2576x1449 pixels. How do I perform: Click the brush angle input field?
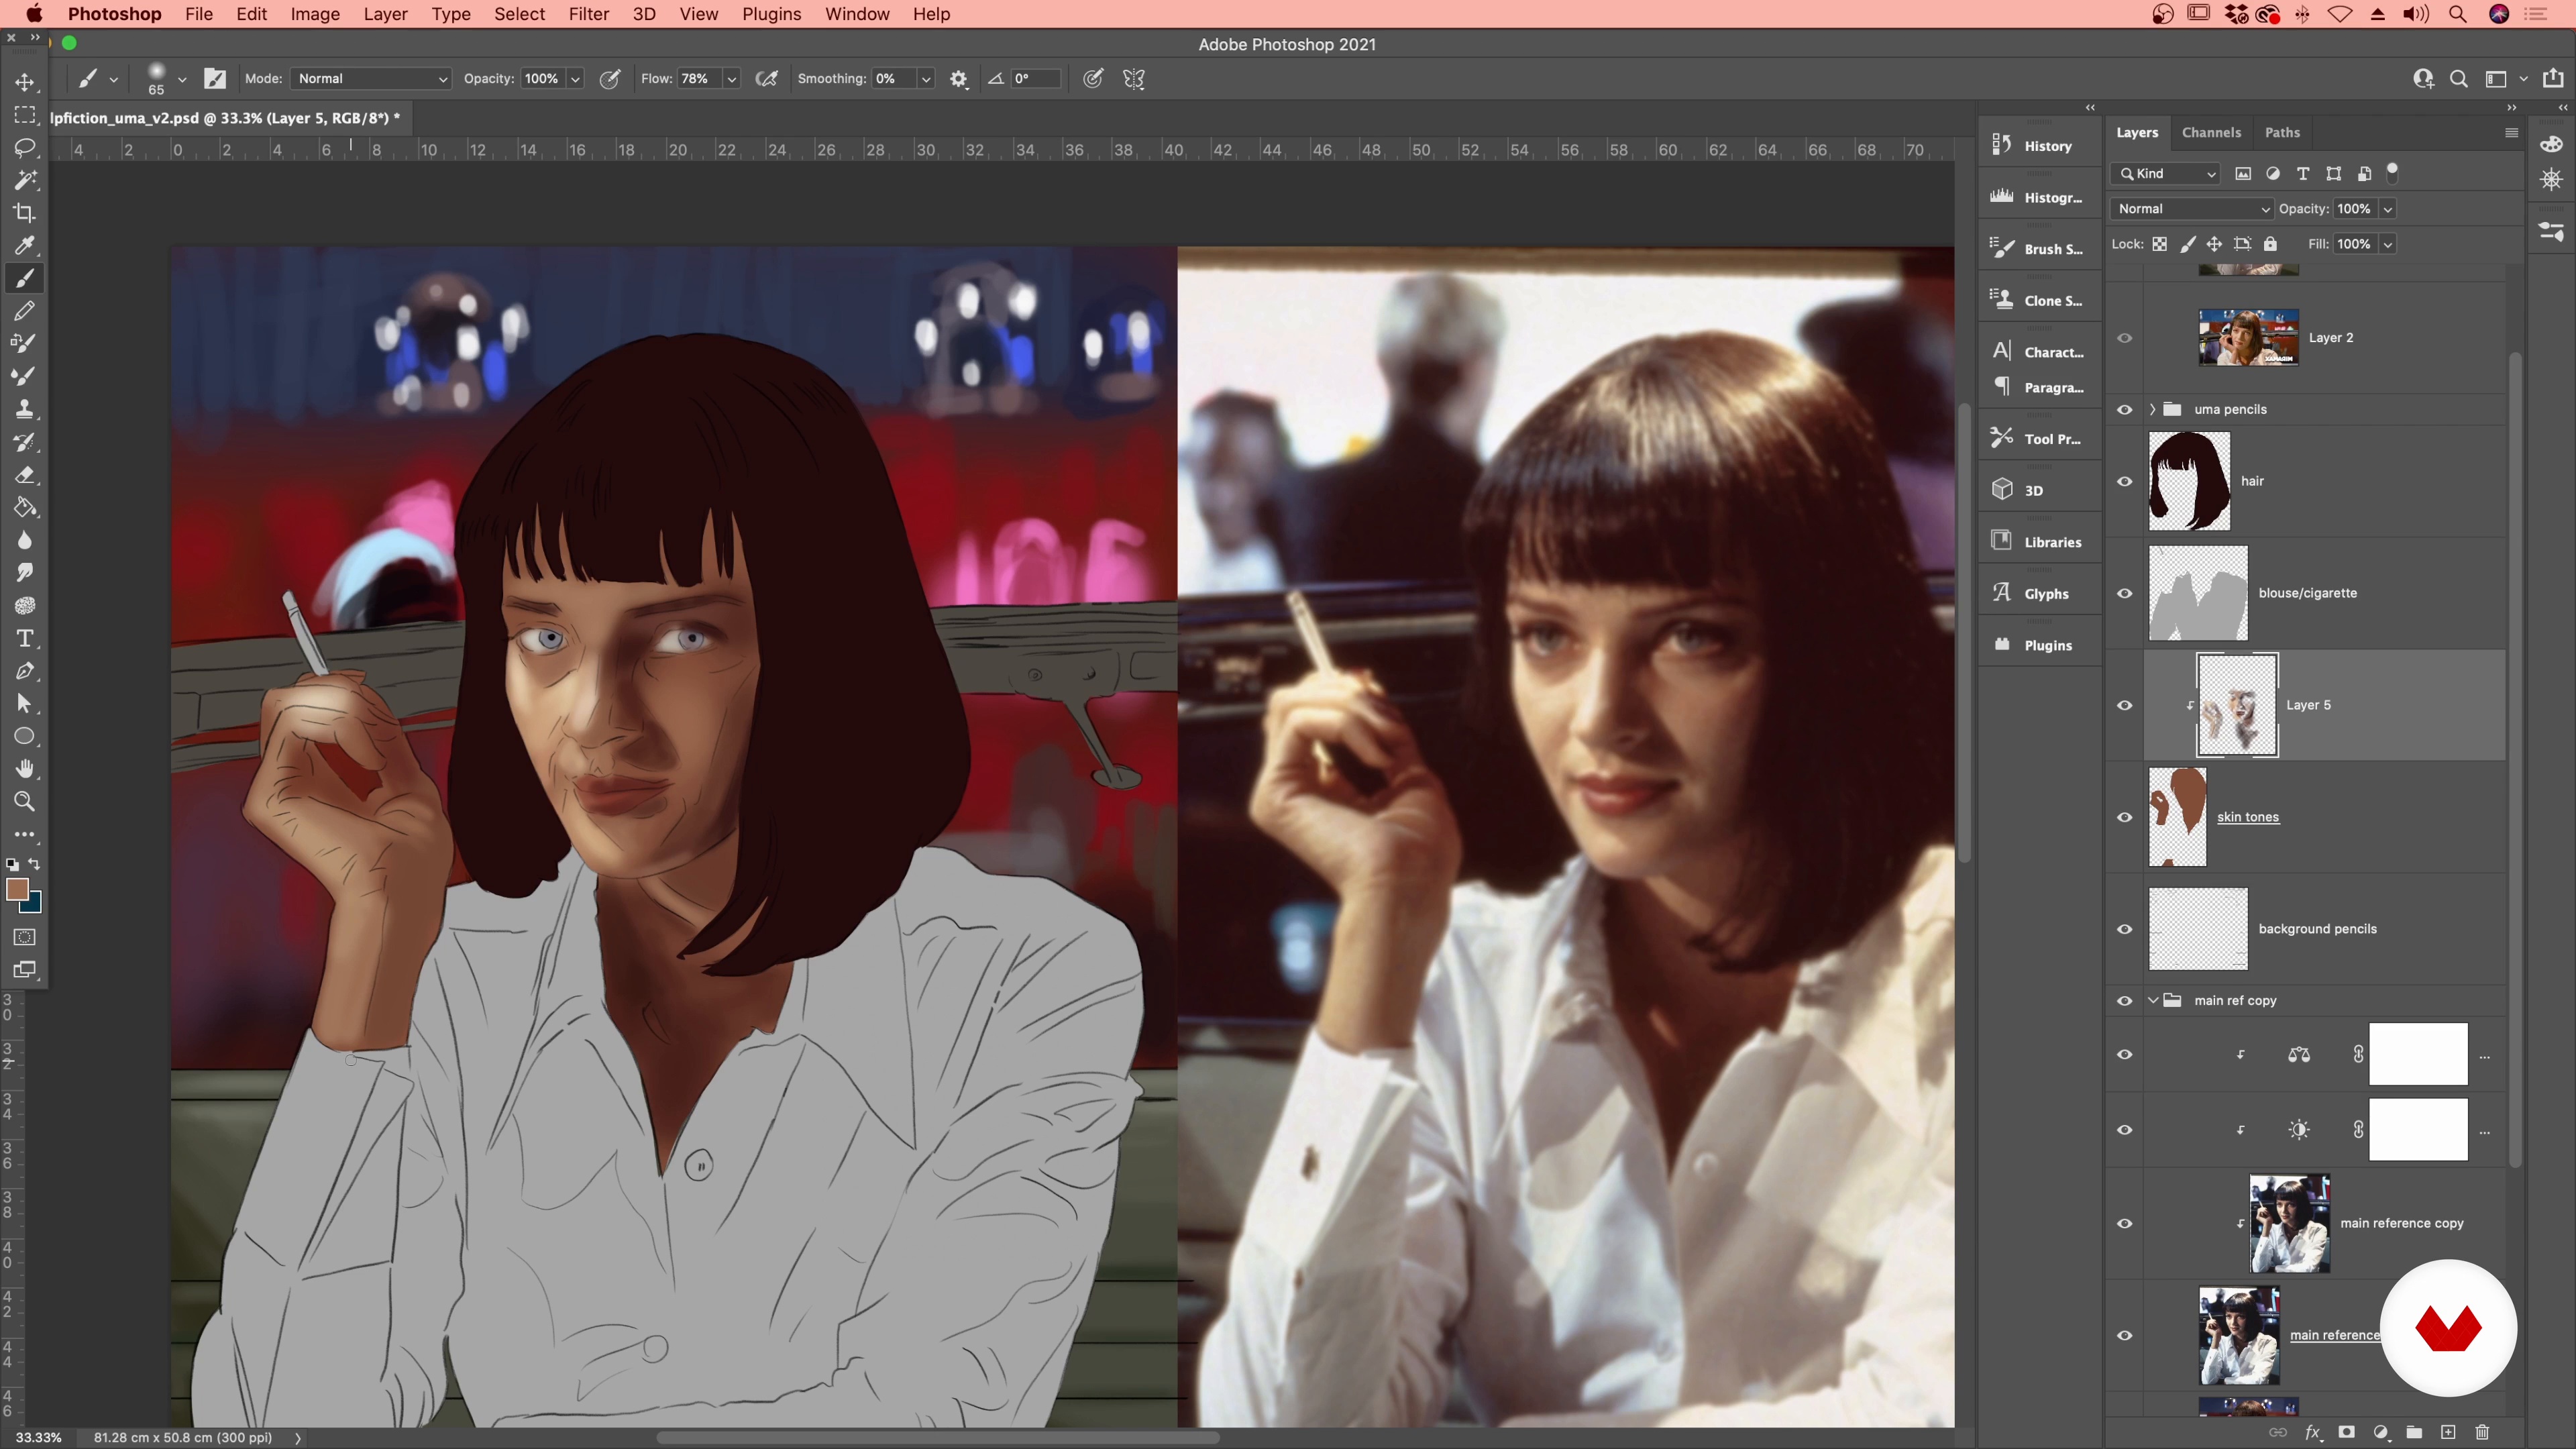coord(1034,79)
